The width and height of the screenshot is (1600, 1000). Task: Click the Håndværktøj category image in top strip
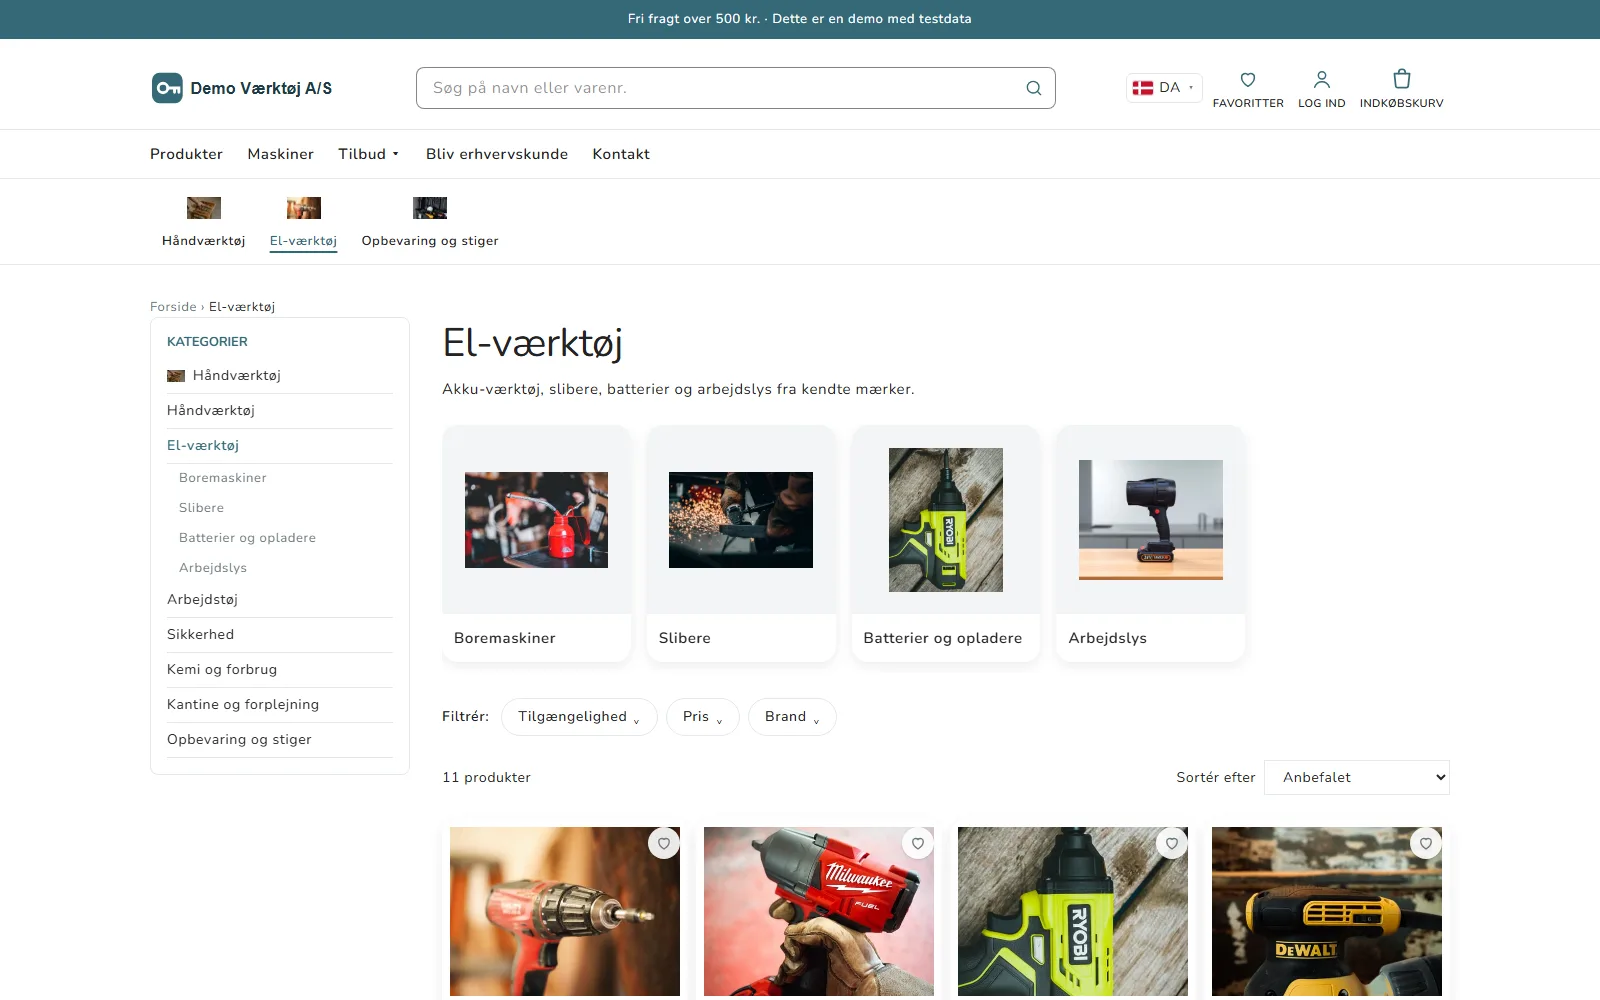(204, 208)
